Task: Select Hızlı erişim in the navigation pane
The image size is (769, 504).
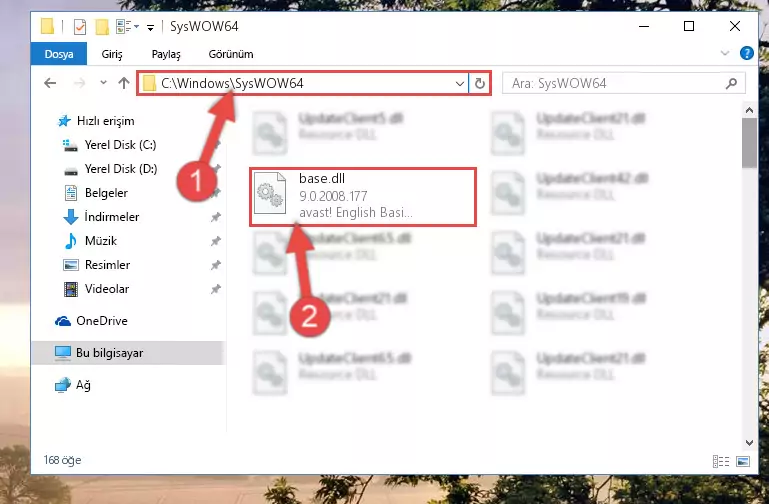Action: [x=105, y=121]
